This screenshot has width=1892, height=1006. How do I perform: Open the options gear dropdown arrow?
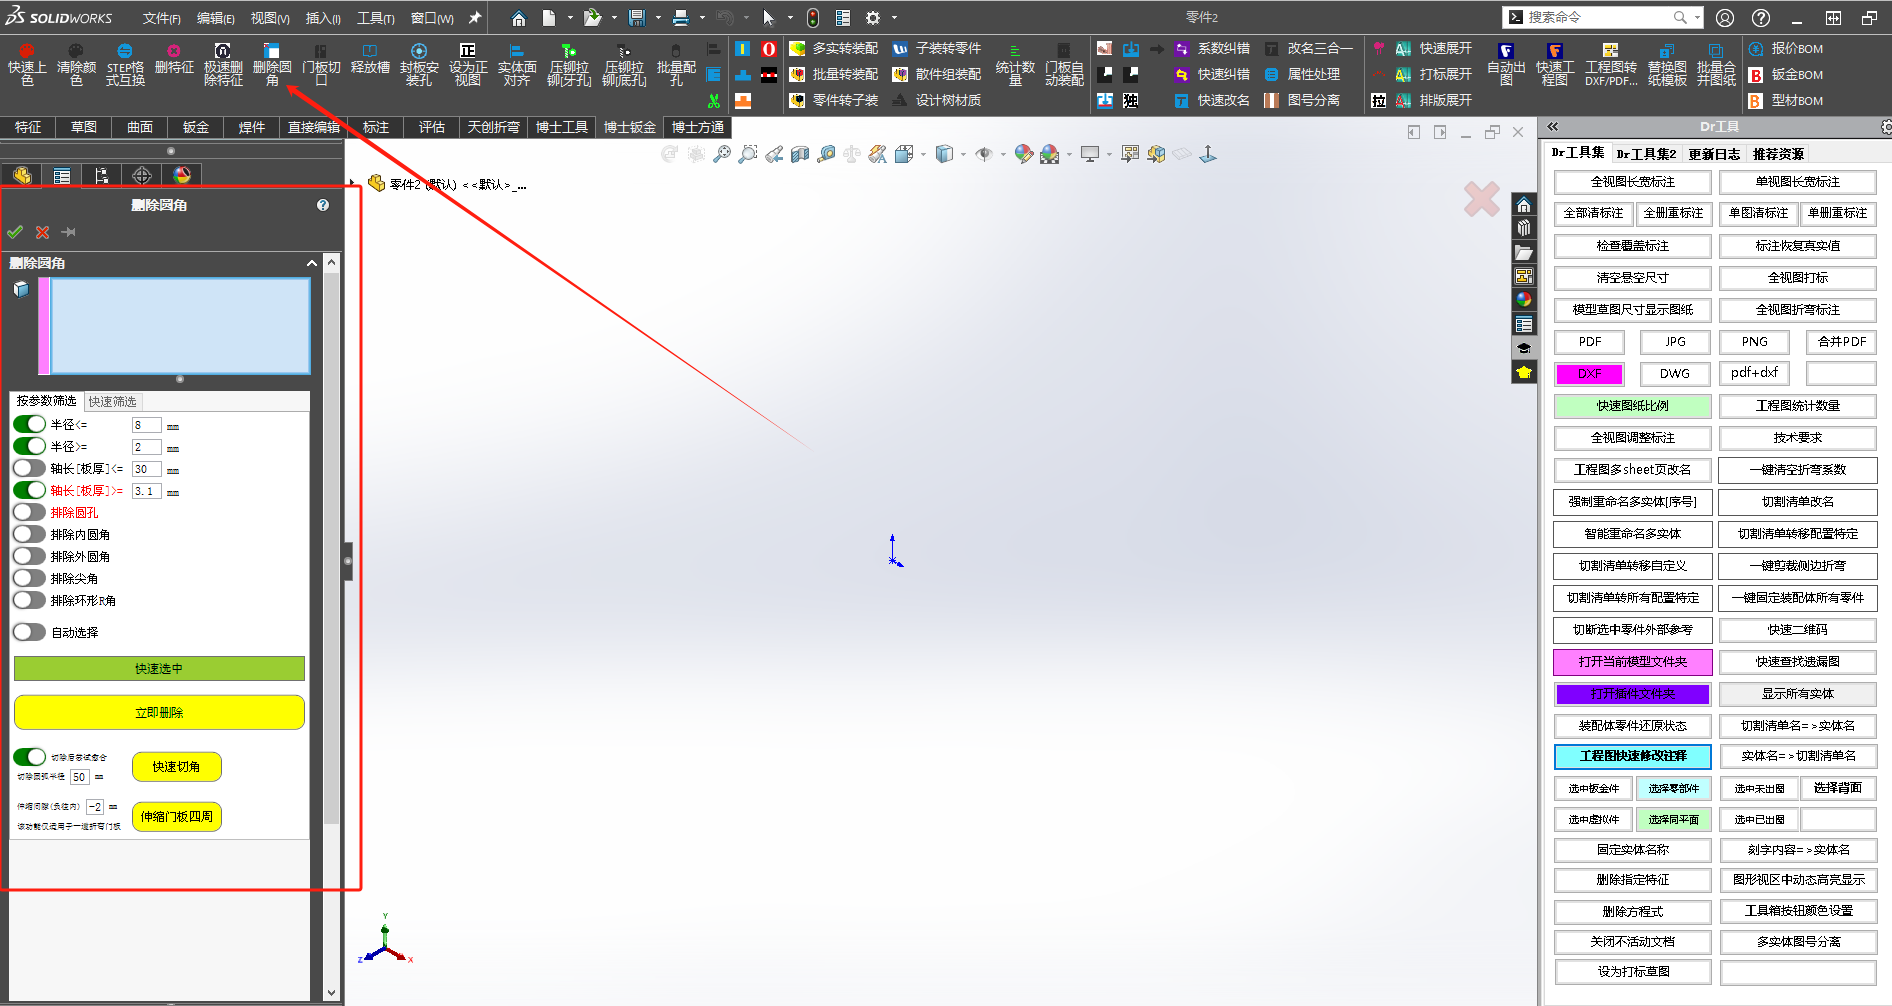[894, 18]
